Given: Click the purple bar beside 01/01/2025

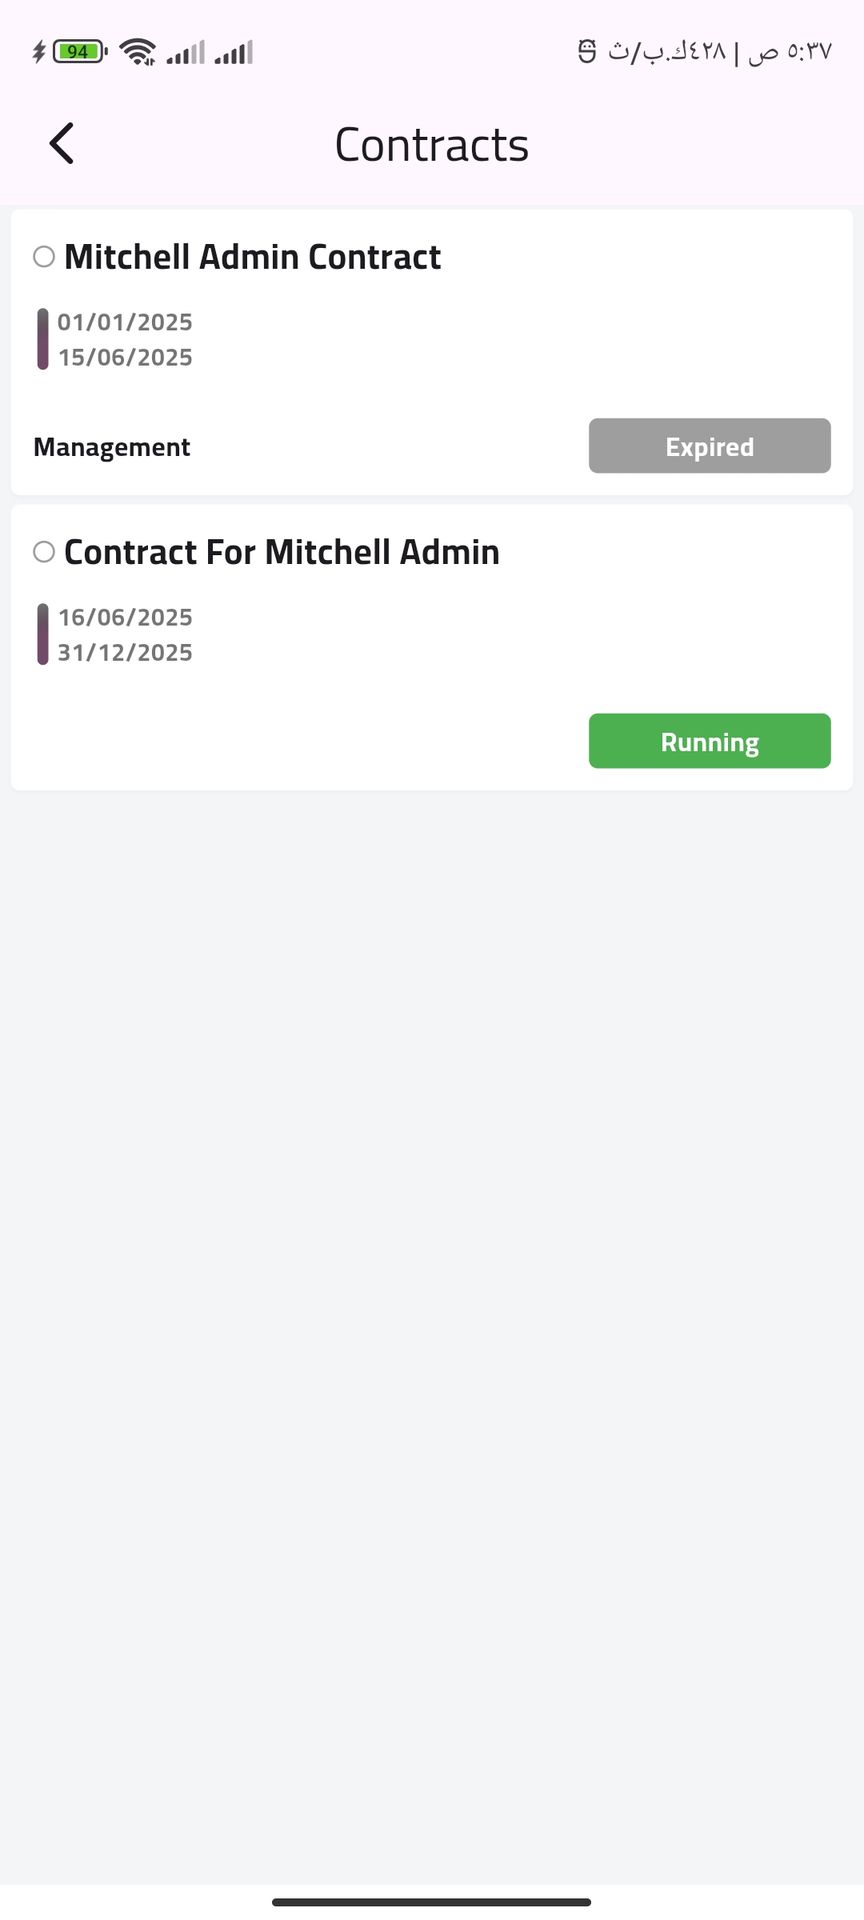Looking at the screenshot, I should point(43,339).
